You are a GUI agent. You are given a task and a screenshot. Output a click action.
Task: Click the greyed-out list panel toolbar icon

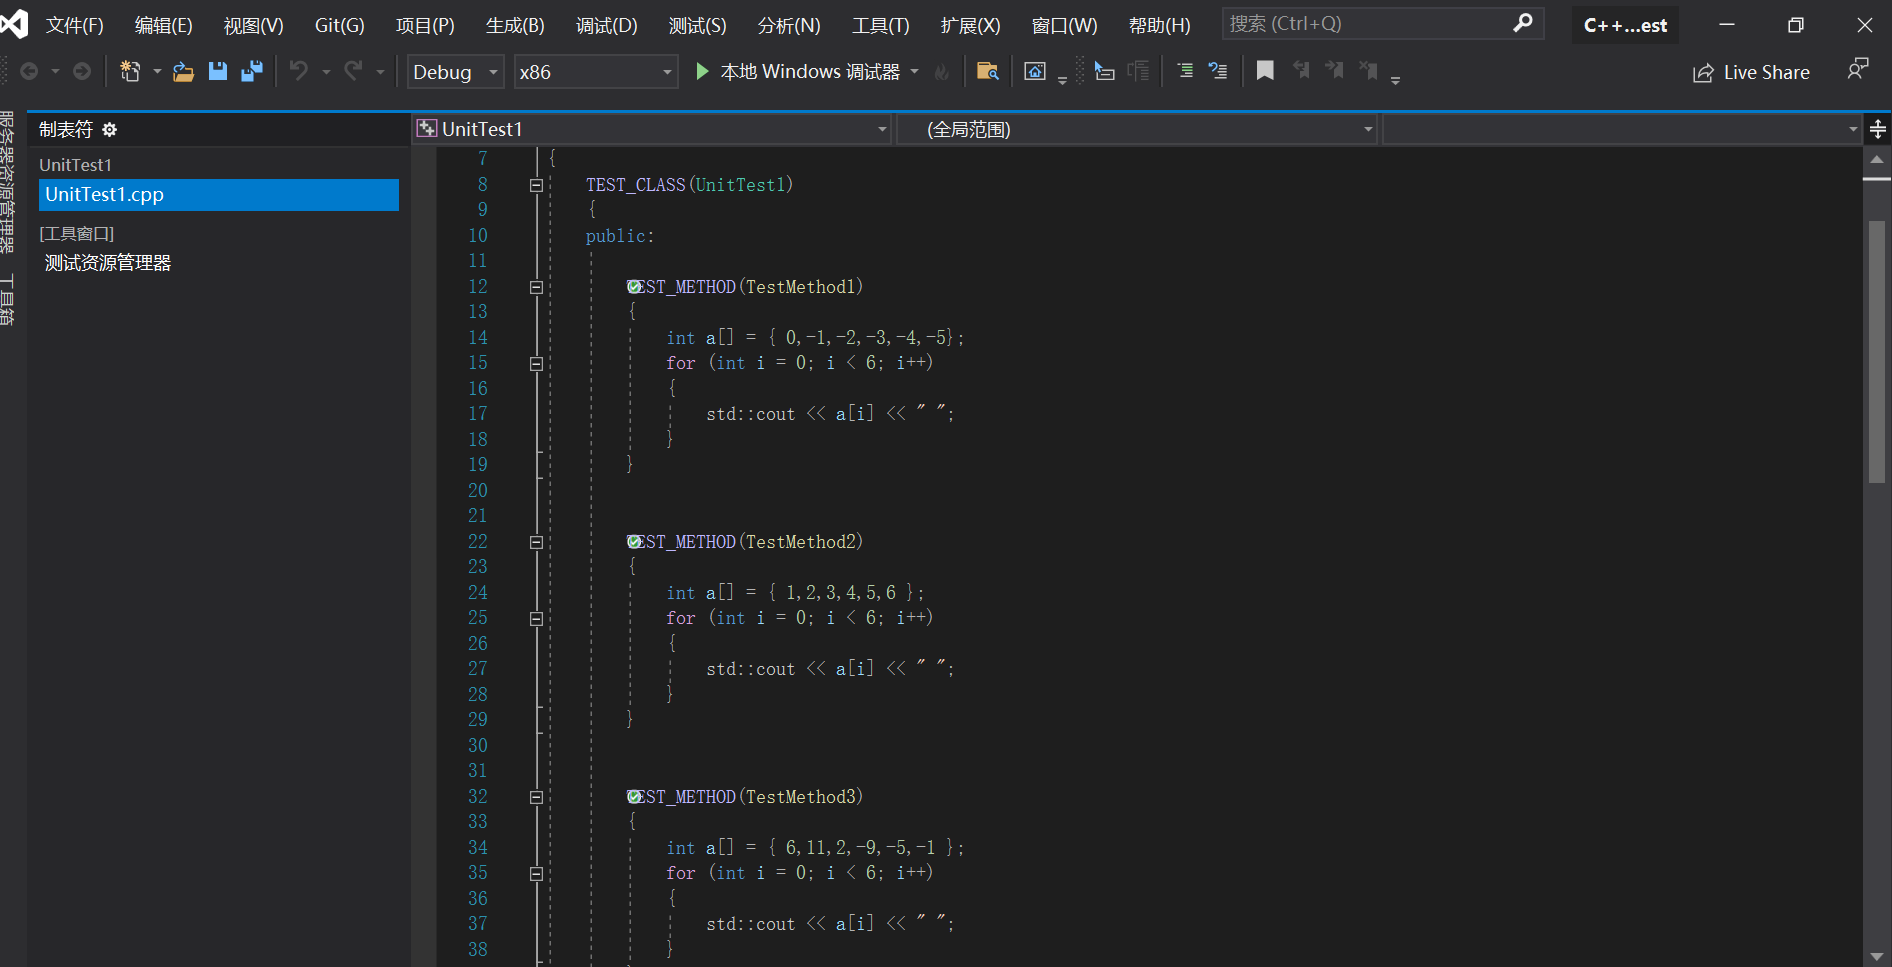[1139, 71]
